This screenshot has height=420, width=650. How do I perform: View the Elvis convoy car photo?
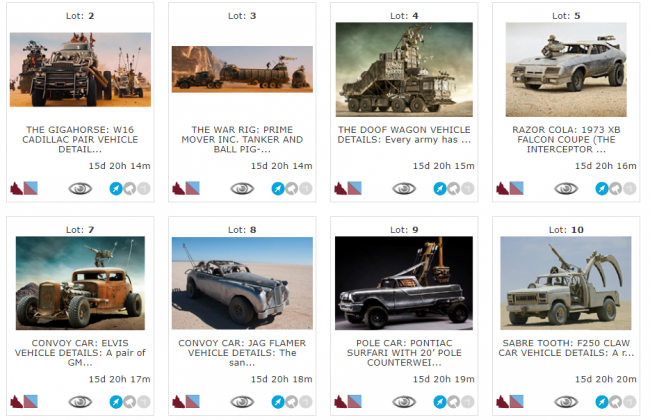coord(80,283)
